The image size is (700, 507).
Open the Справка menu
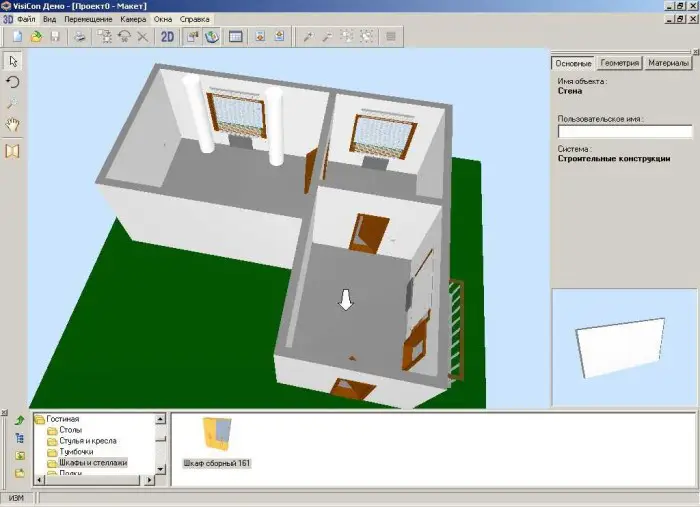click(195, 19)
